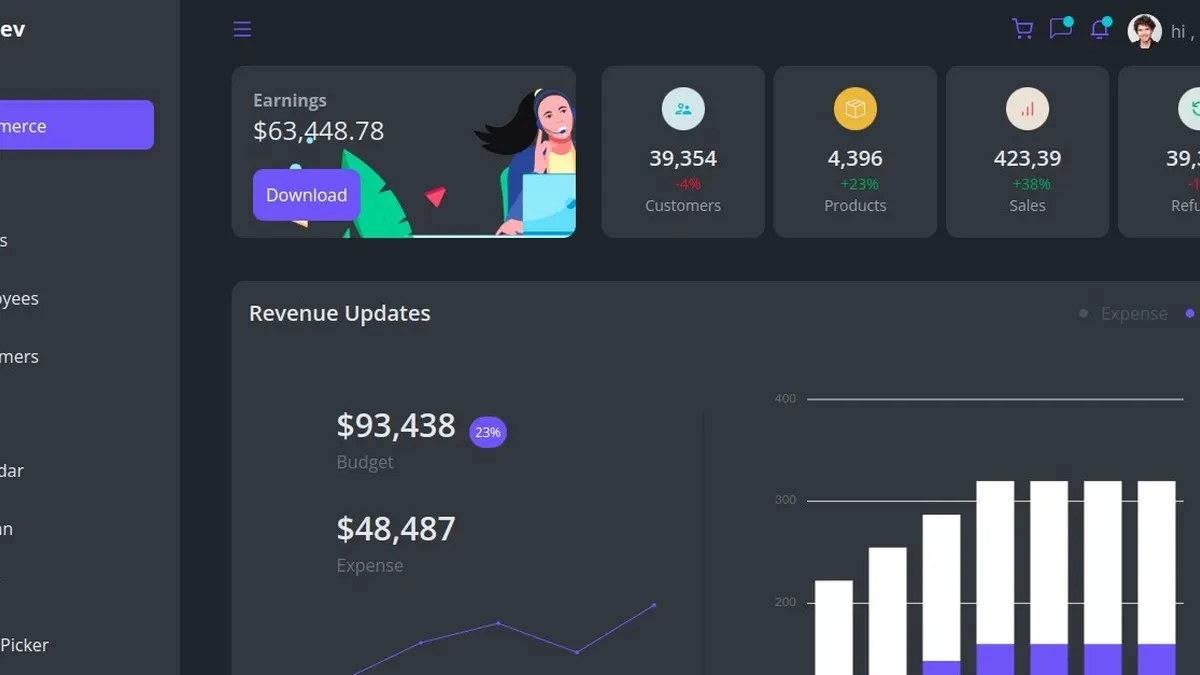
Task: Click the 400 axis label
Action: coord(785,398)
